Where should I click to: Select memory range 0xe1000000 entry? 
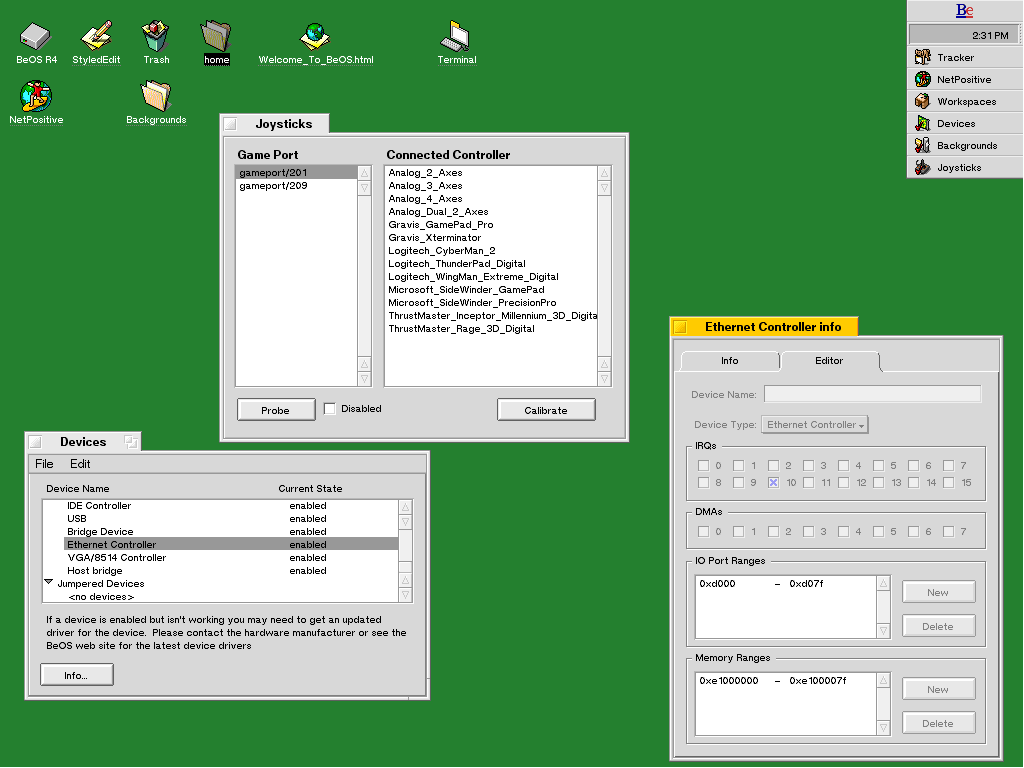pyautogui.click(x=786, y=680)
